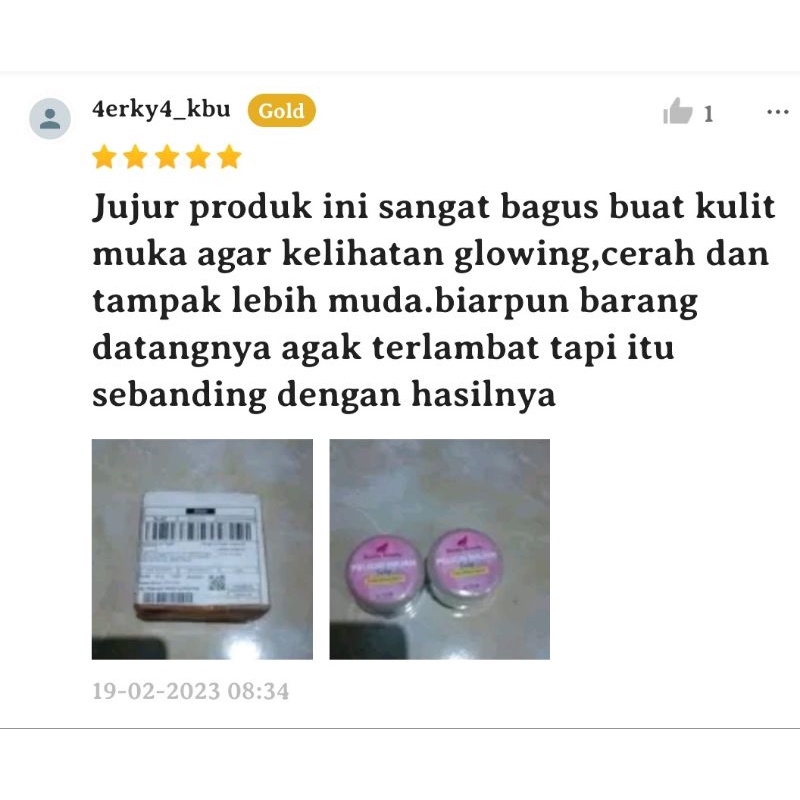Click the Gold membership badge
The width and height of the screenshot is (800, 800).
tap(282, 111)
